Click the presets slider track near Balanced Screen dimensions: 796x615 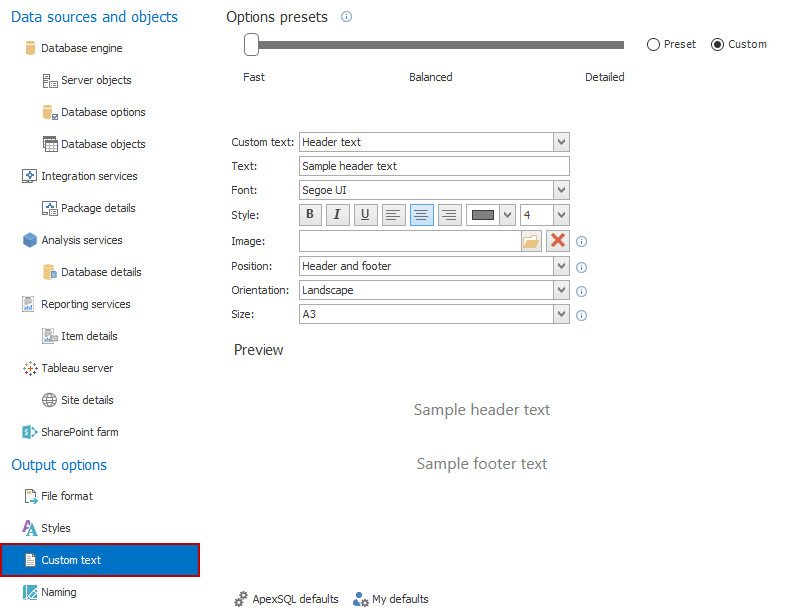coord(430,45)
